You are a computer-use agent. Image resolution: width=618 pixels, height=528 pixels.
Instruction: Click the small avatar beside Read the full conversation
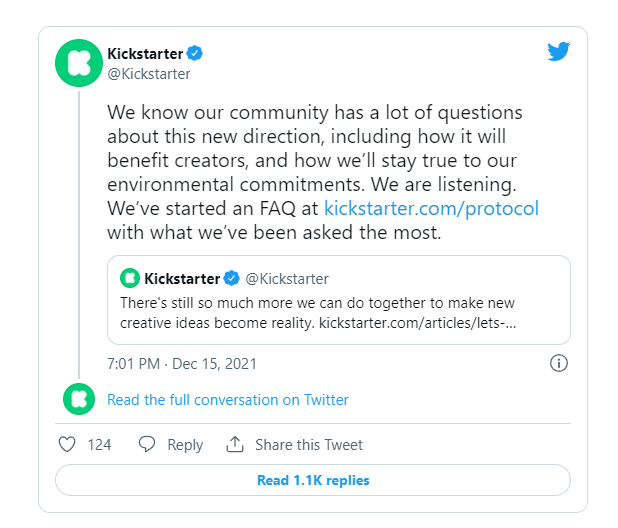click(x=78, y=400)
